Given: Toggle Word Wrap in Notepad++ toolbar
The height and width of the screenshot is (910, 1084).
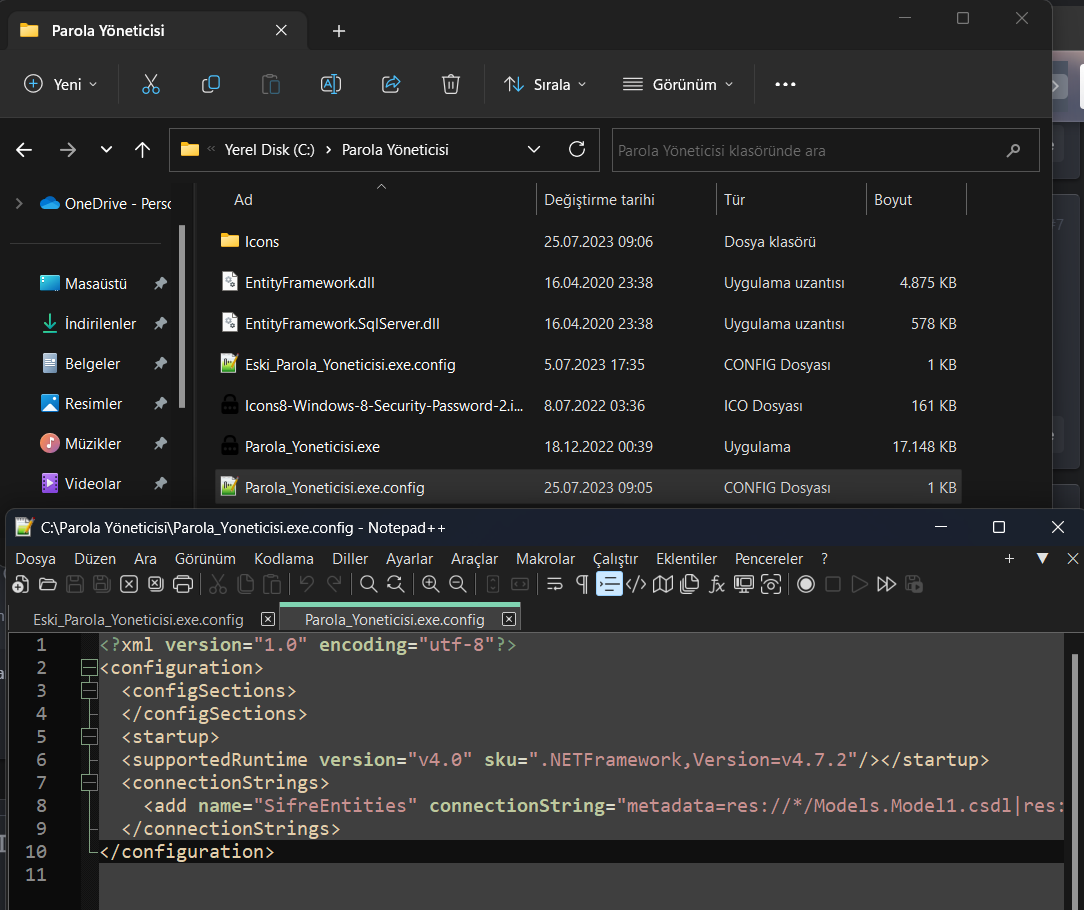Looking at the screenshot, I should [x=555, y=584].
